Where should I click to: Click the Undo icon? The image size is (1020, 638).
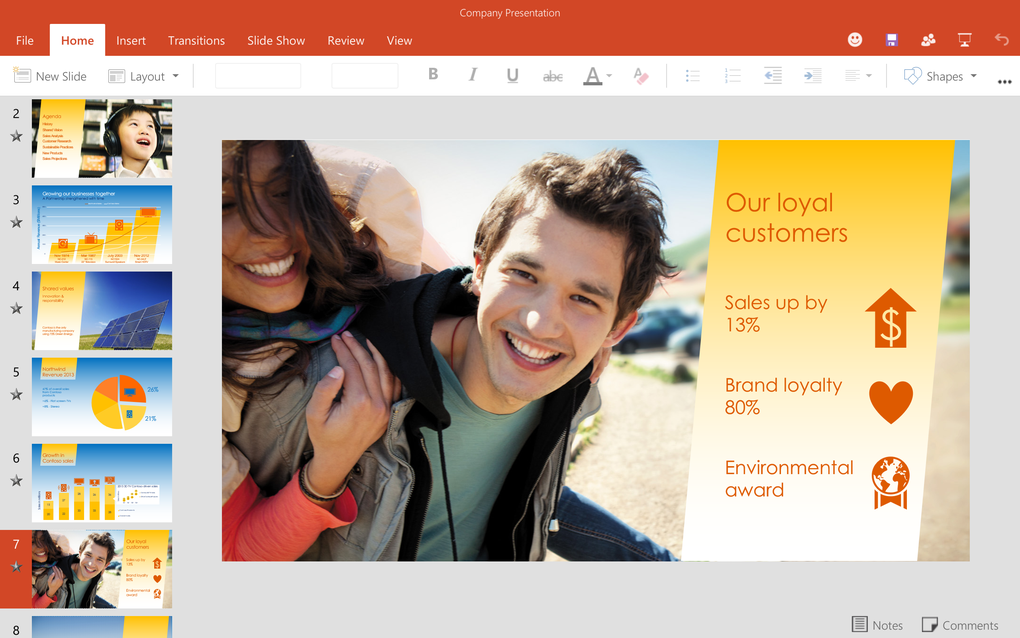[x=1000, y=39]
